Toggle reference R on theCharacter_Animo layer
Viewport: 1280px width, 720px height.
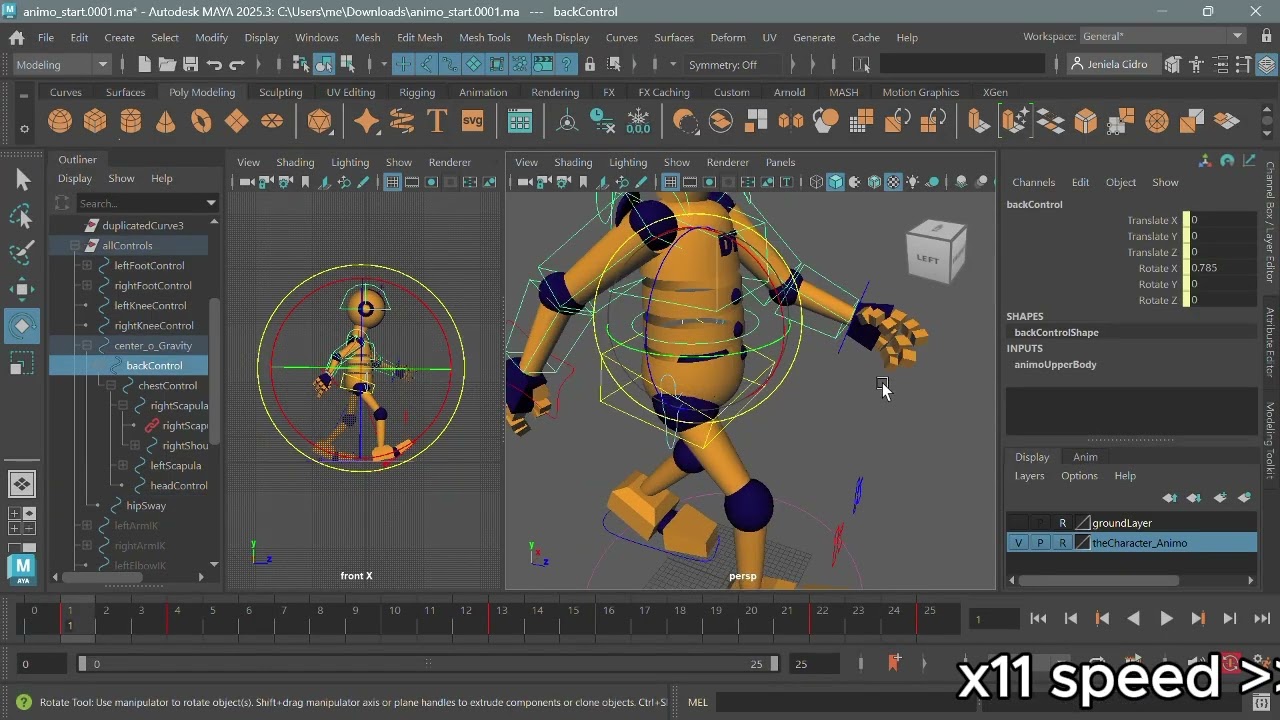[x=1063, y=543]
